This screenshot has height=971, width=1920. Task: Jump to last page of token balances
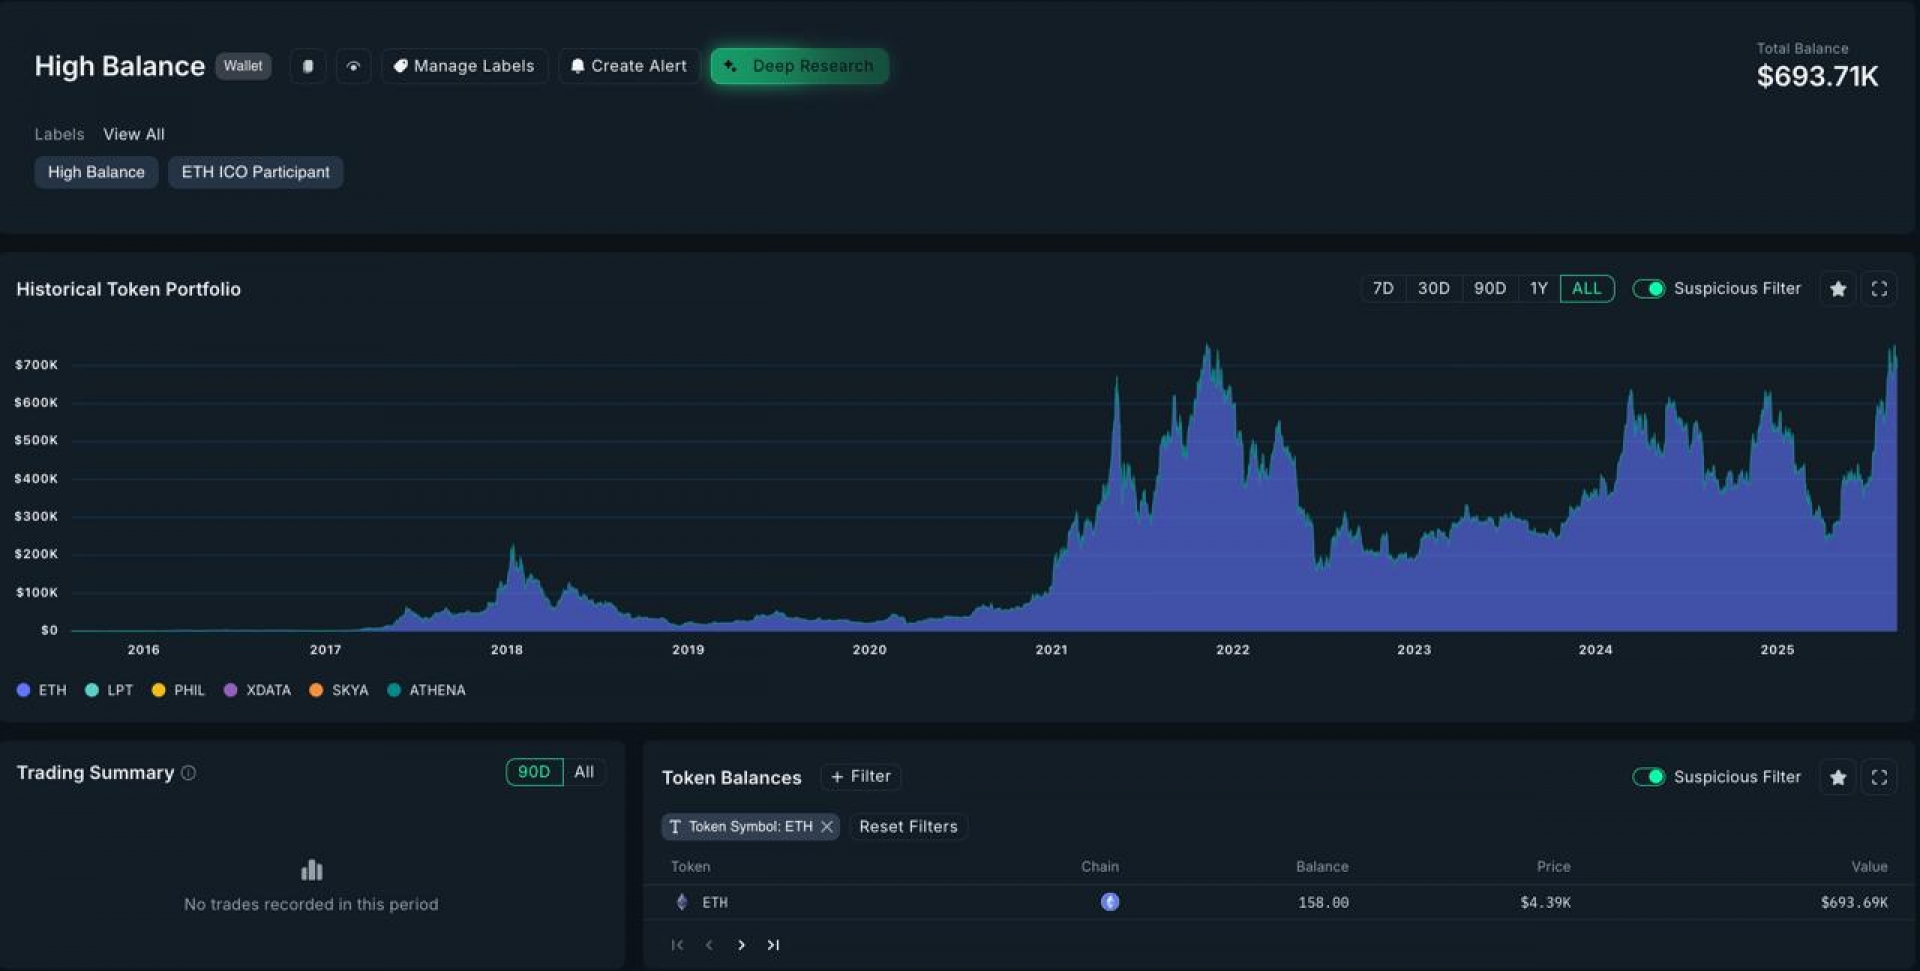pos(773,945)
